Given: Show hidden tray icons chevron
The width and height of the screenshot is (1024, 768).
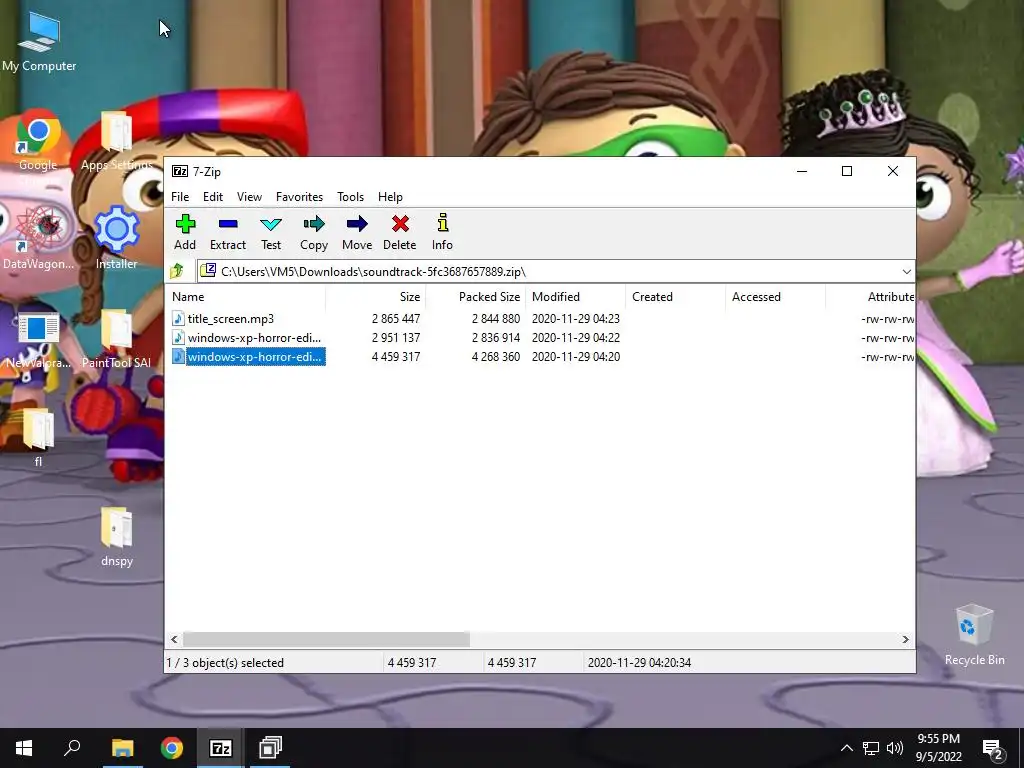Looking at the screenshot, I should point(846,748).
